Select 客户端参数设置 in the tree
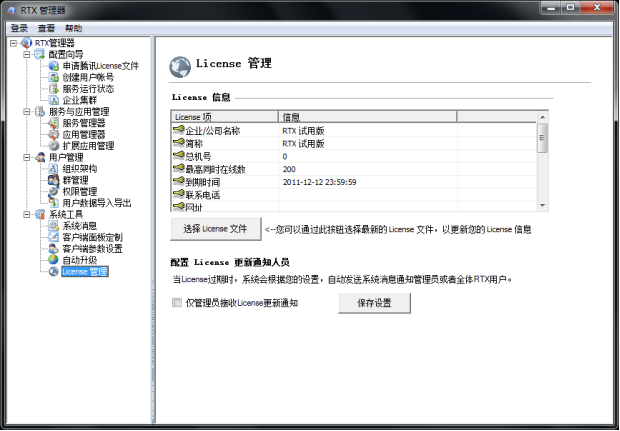Image resolution: width=620 pixels, height=431 pixels. pos(93,249)
